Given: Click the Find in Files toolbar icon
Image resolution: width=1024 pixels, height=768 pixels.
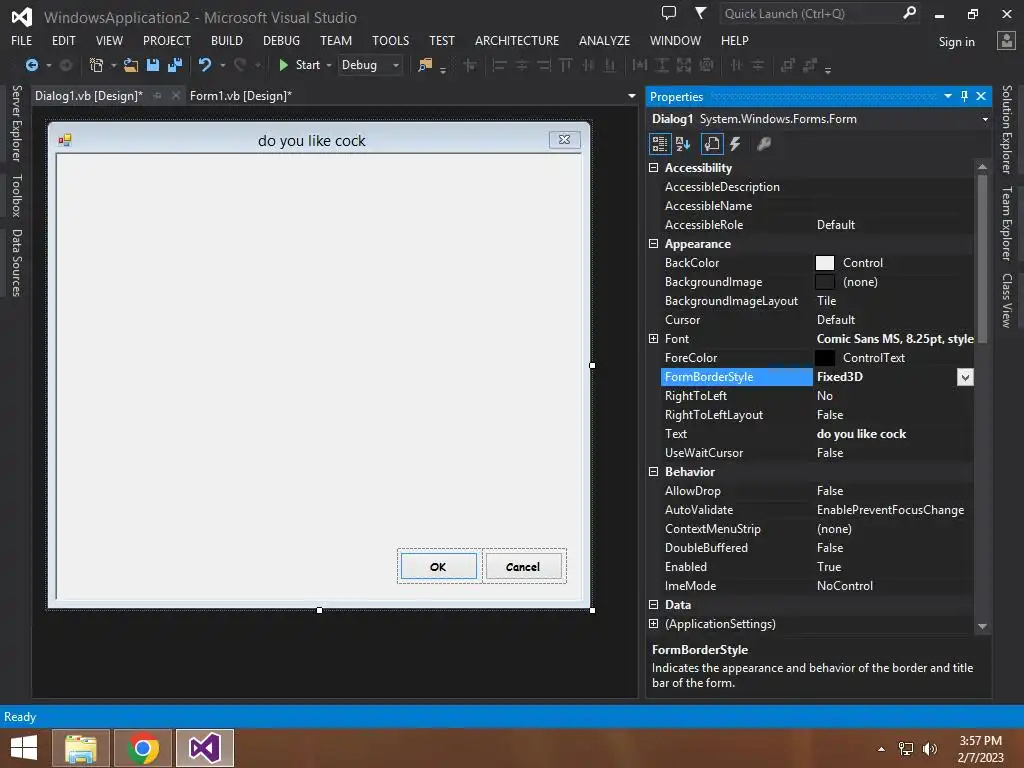Looking at the screenshot, I should 425,65.
